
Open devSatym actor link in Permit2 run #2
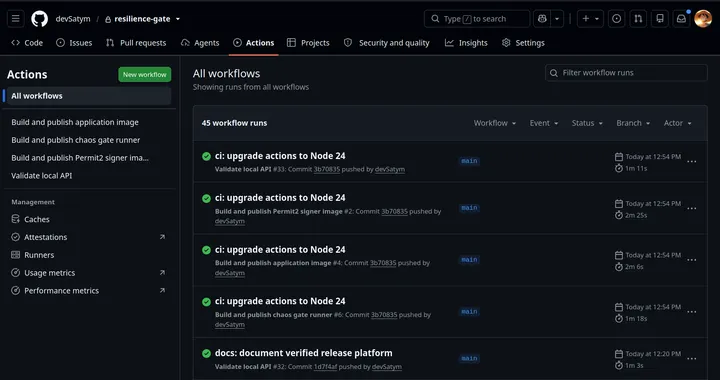click(230, 221)
